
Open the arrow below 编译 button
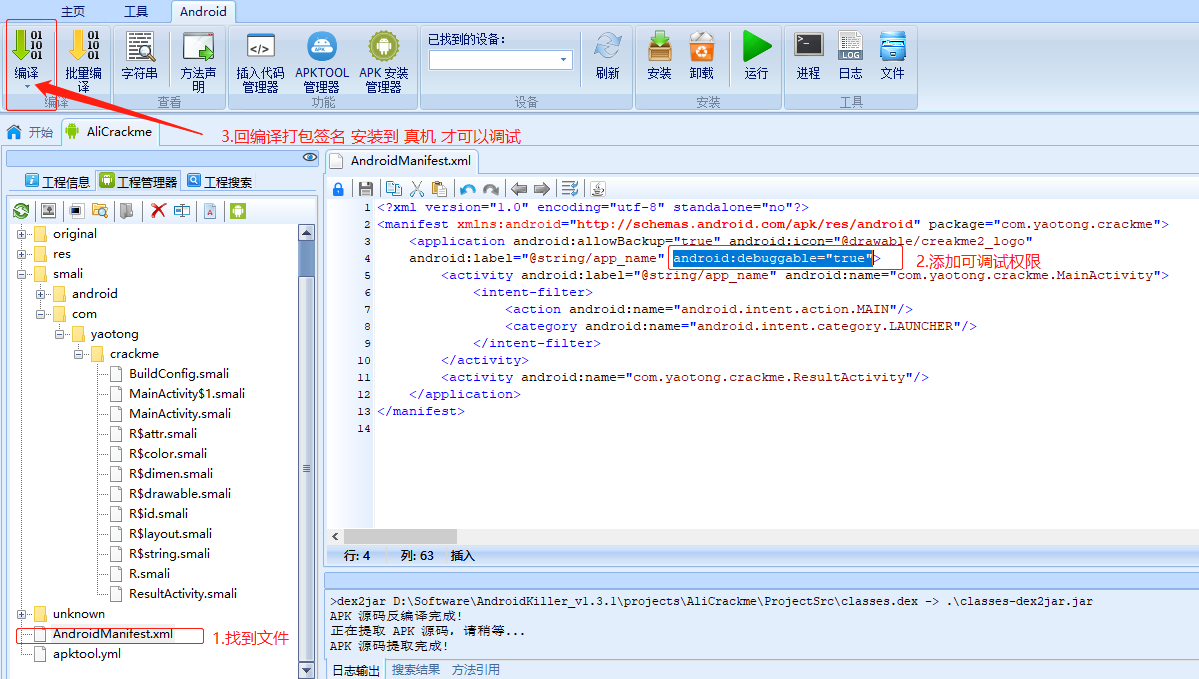pyautogui.click(x=27, y=86)
